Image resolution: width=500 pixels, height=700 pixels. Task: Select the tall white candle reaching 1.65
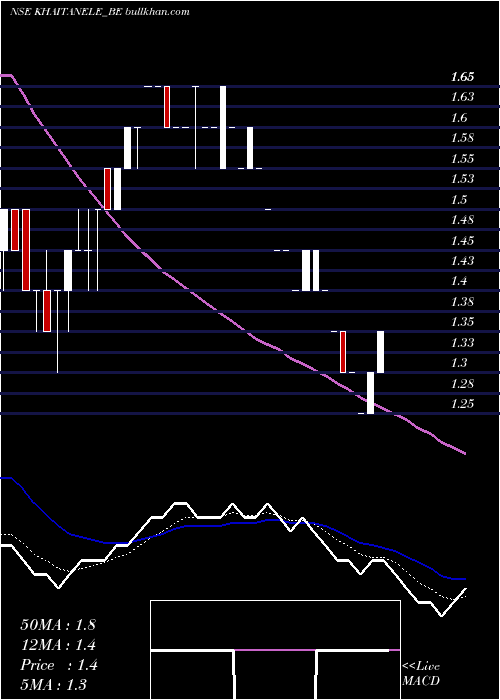tap(223, 127)
